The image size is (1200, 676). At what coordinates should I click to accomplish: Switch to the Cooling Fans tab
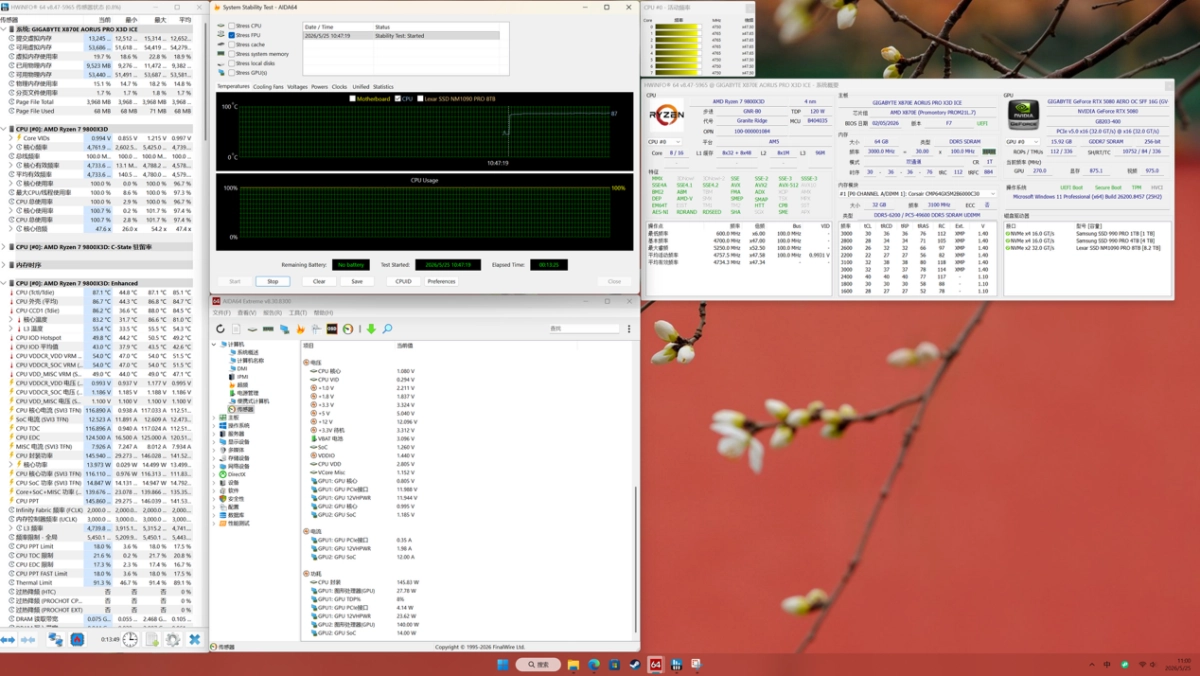pyautogui.click(x=268, y=87)
